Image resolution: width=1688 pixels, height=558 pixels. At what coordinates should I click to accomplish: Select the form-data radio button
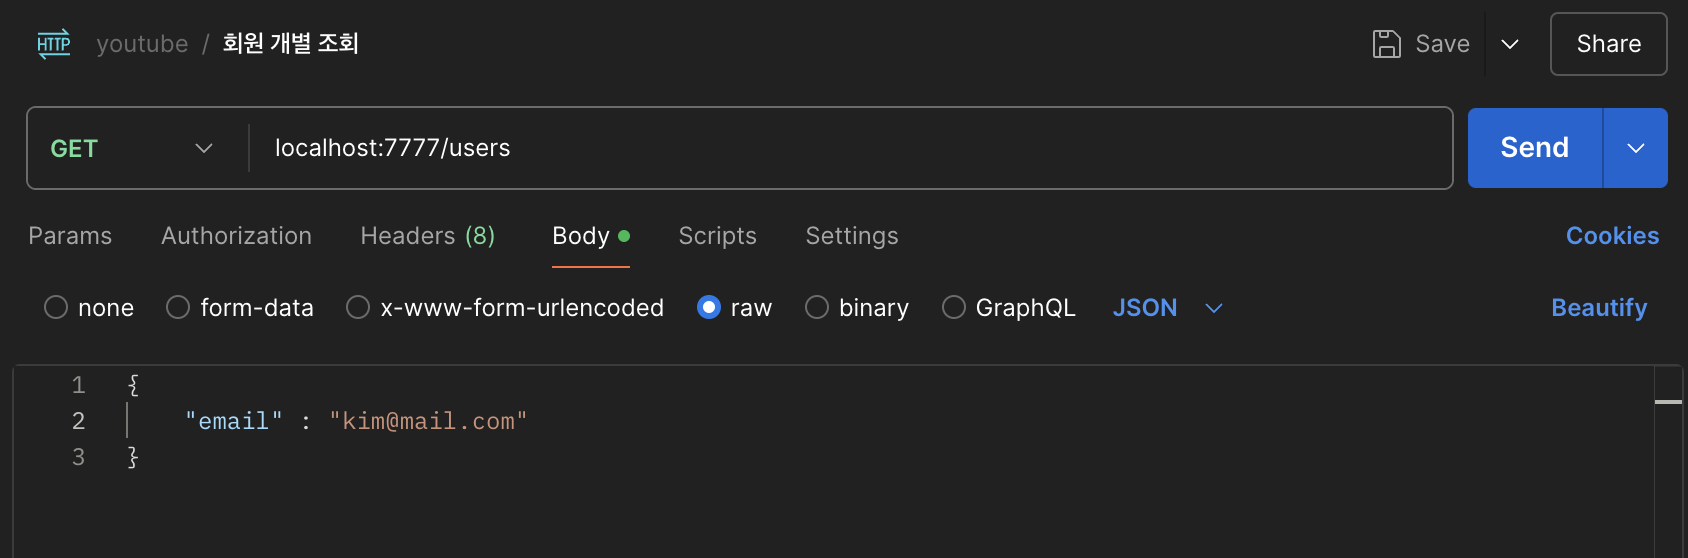(178, 308)
